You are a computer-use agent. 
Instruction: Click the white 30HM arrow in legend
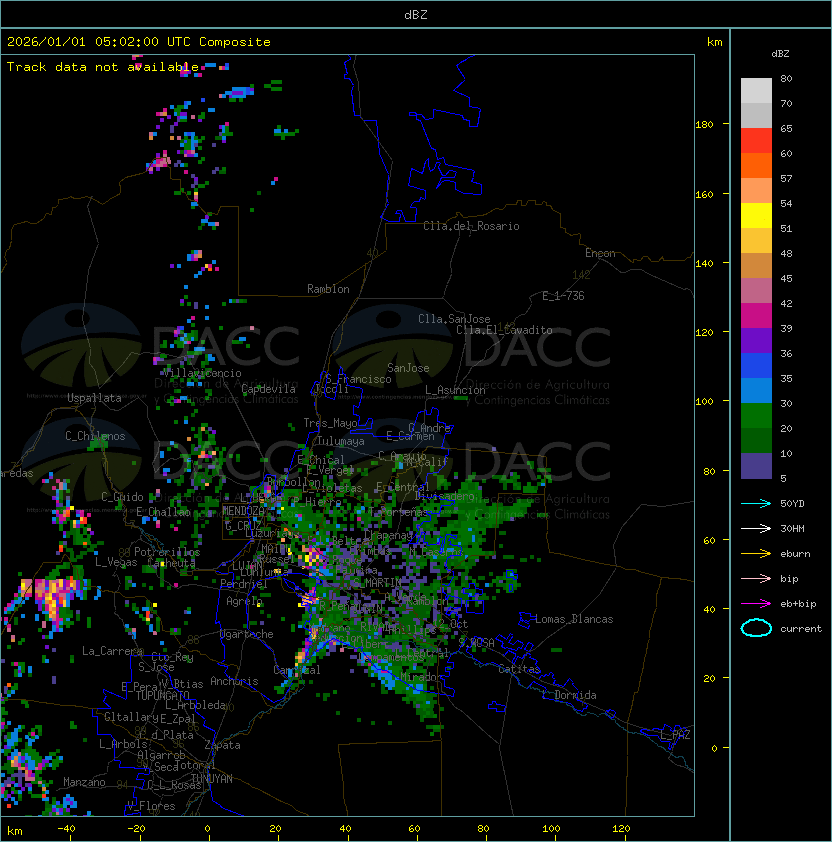[756, 528]
